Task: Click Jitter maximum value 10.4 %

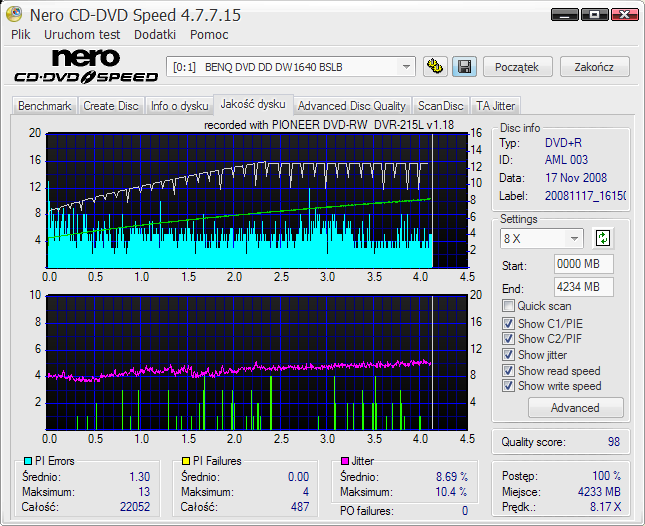Action: [451, 492]
